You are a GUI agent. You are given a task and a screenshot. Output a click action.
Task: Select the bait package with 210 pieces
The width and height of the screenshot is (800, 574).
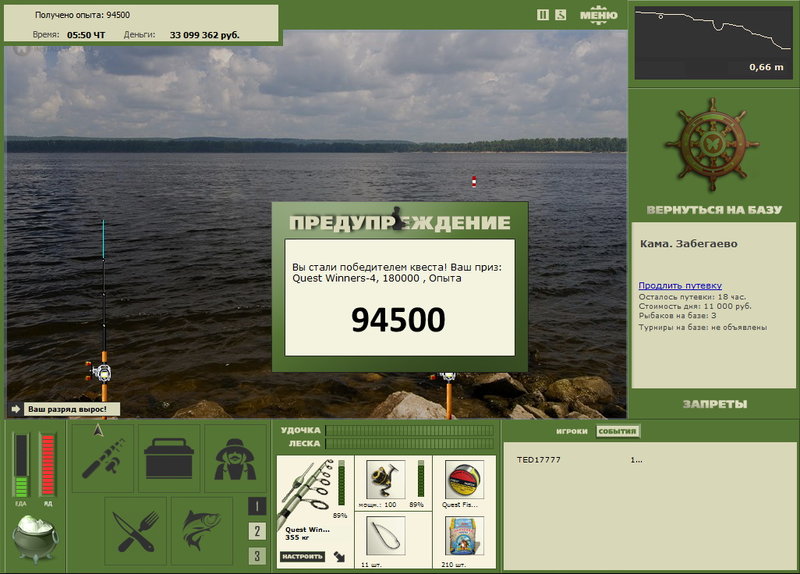coord(464,536)
